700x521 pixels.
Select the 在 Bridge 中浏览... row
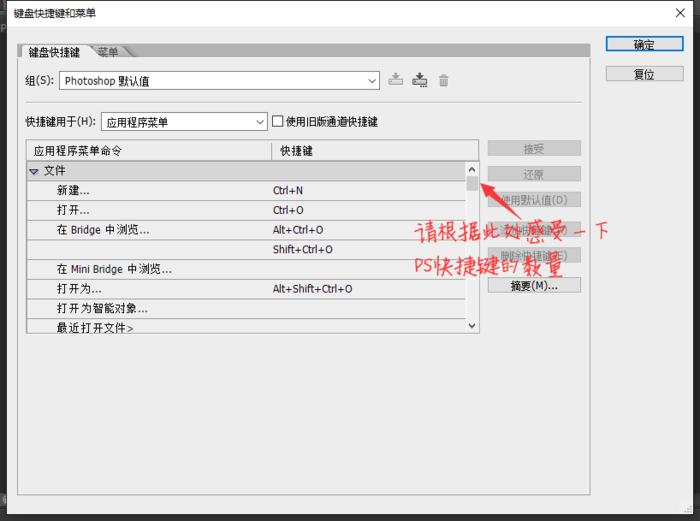coord(246,230)
